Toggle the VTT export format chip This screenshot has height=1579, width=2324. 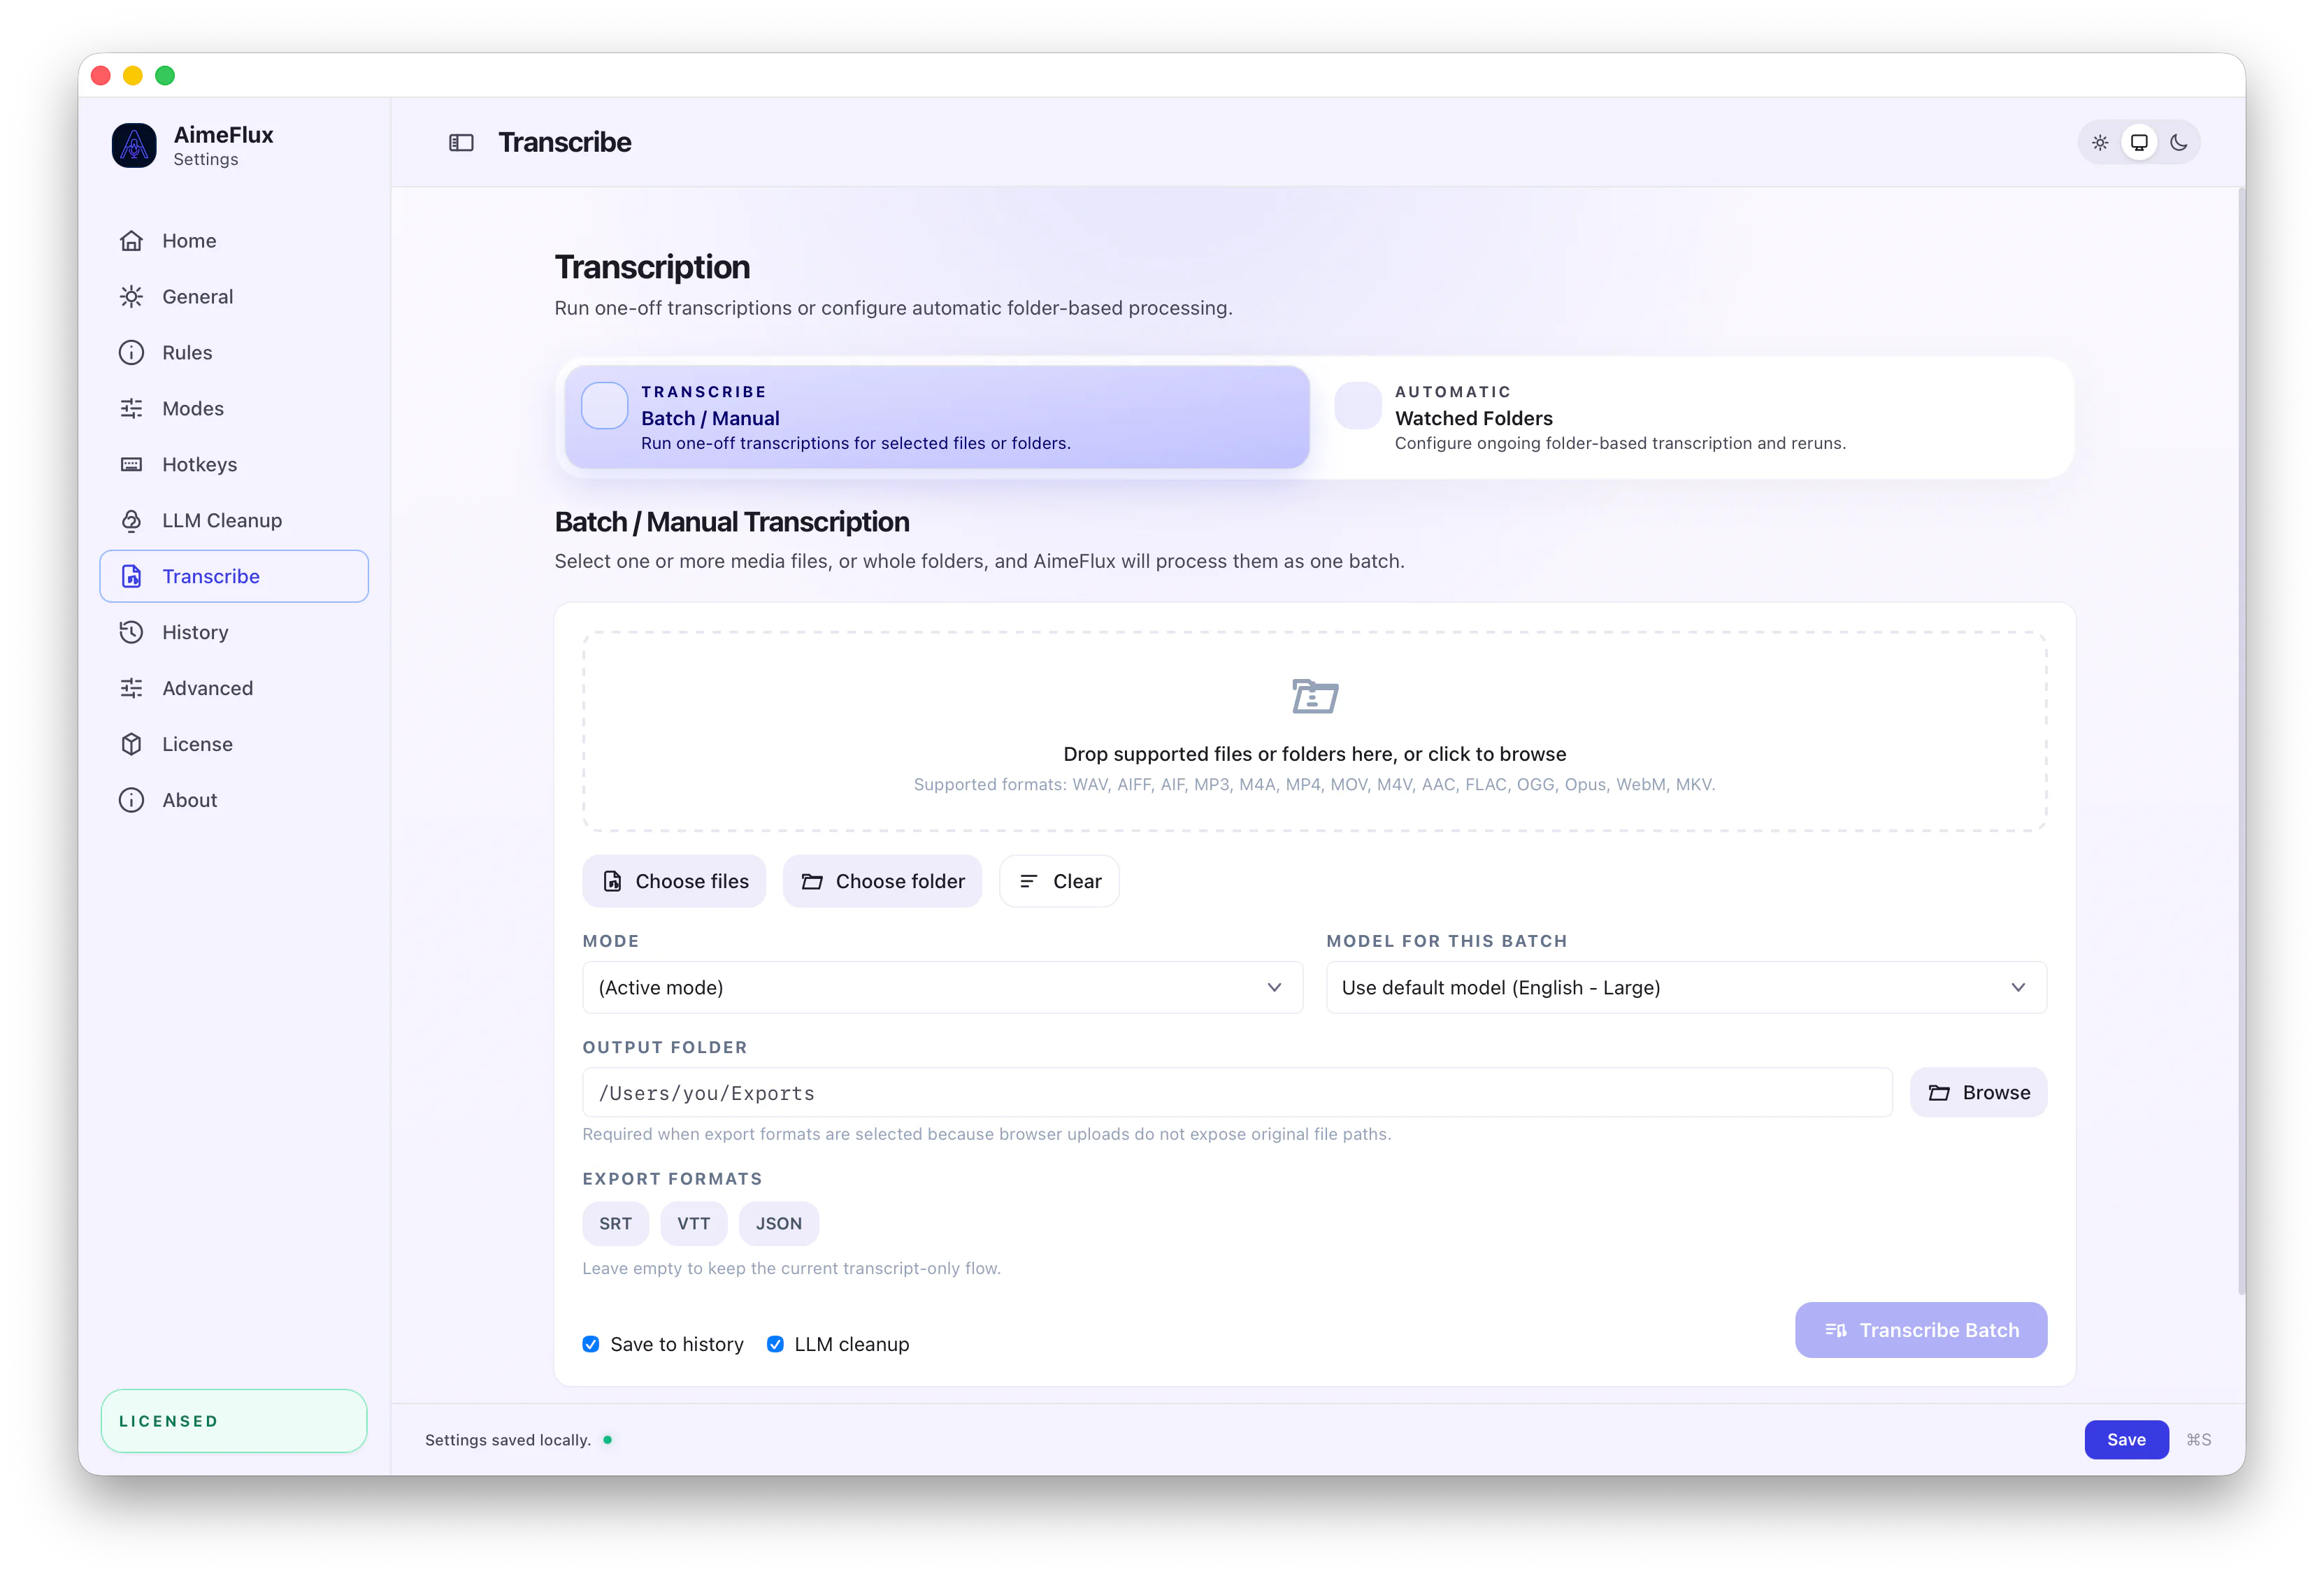point(694,1224)
